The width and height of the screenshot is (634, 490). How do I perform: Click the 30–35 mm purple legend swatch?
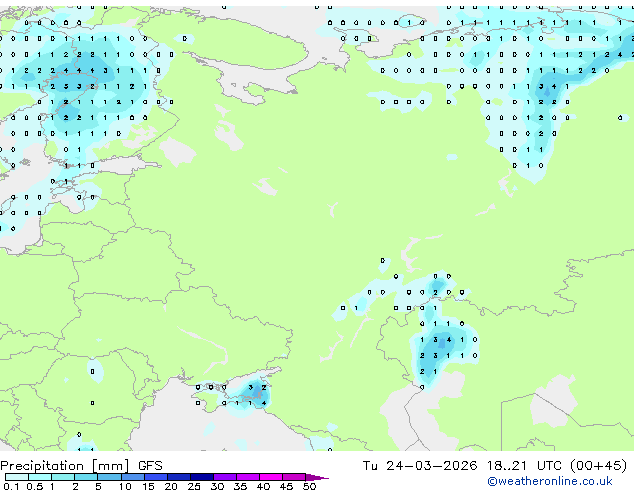pyautogui.click(x=224, y=477)
